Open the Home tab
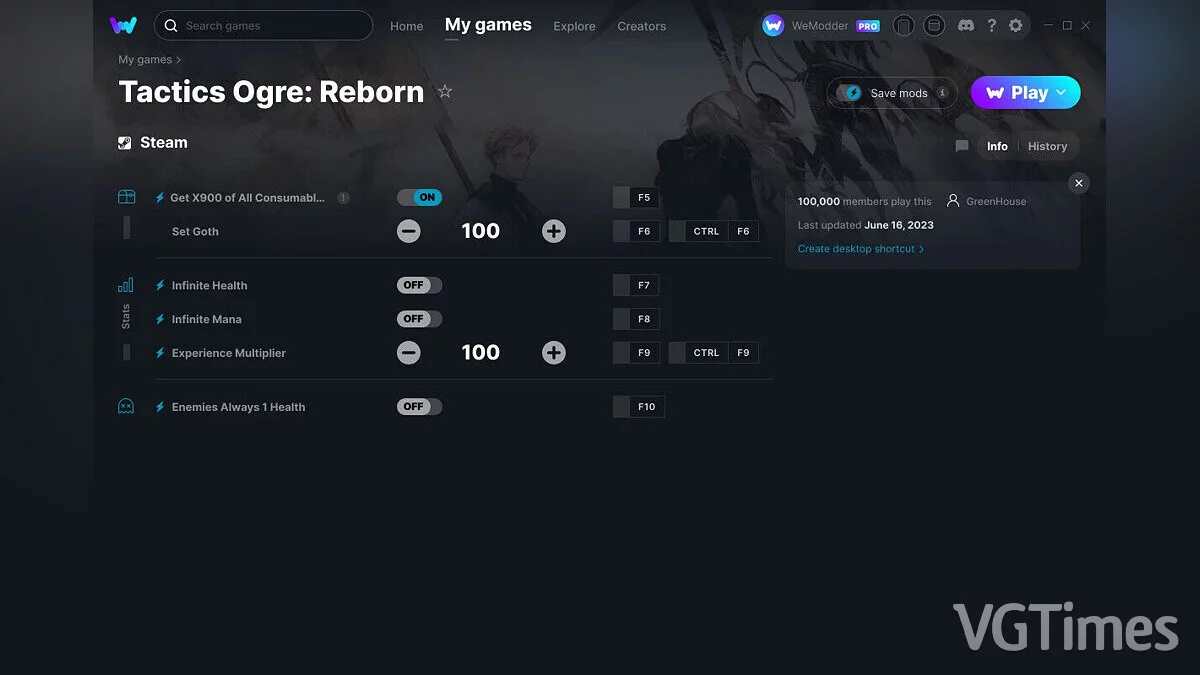 click(x=407, y=26)
